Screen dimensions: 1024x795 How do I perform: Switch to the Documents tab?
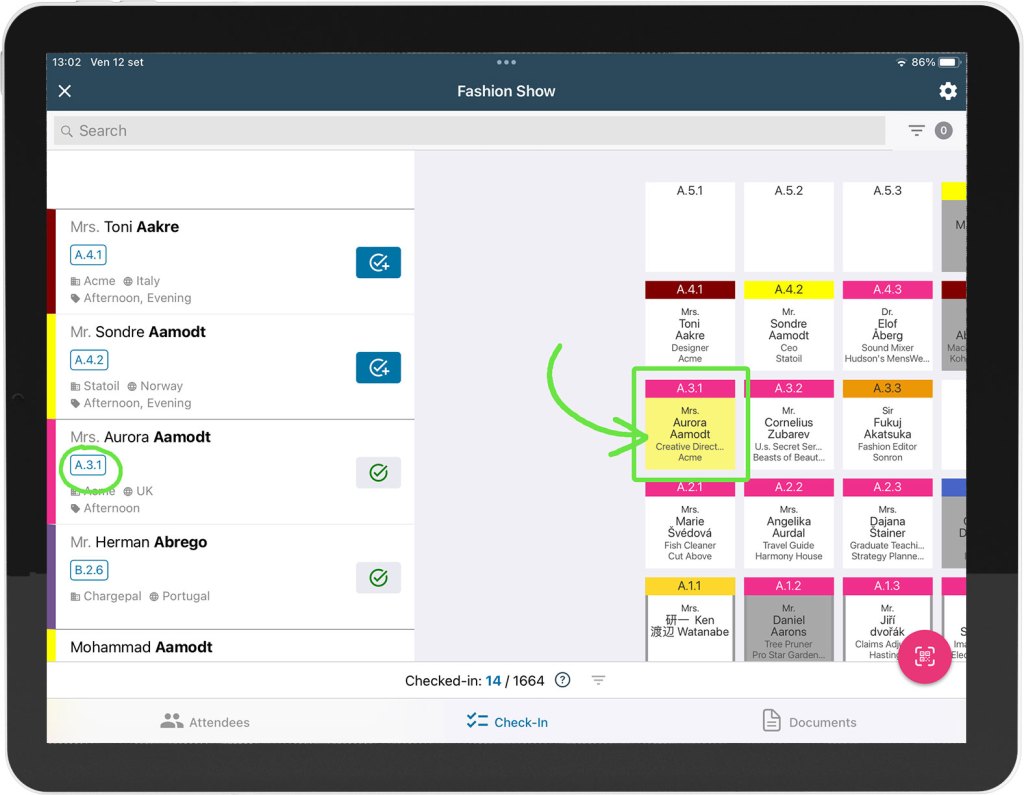tap(810, 722)
